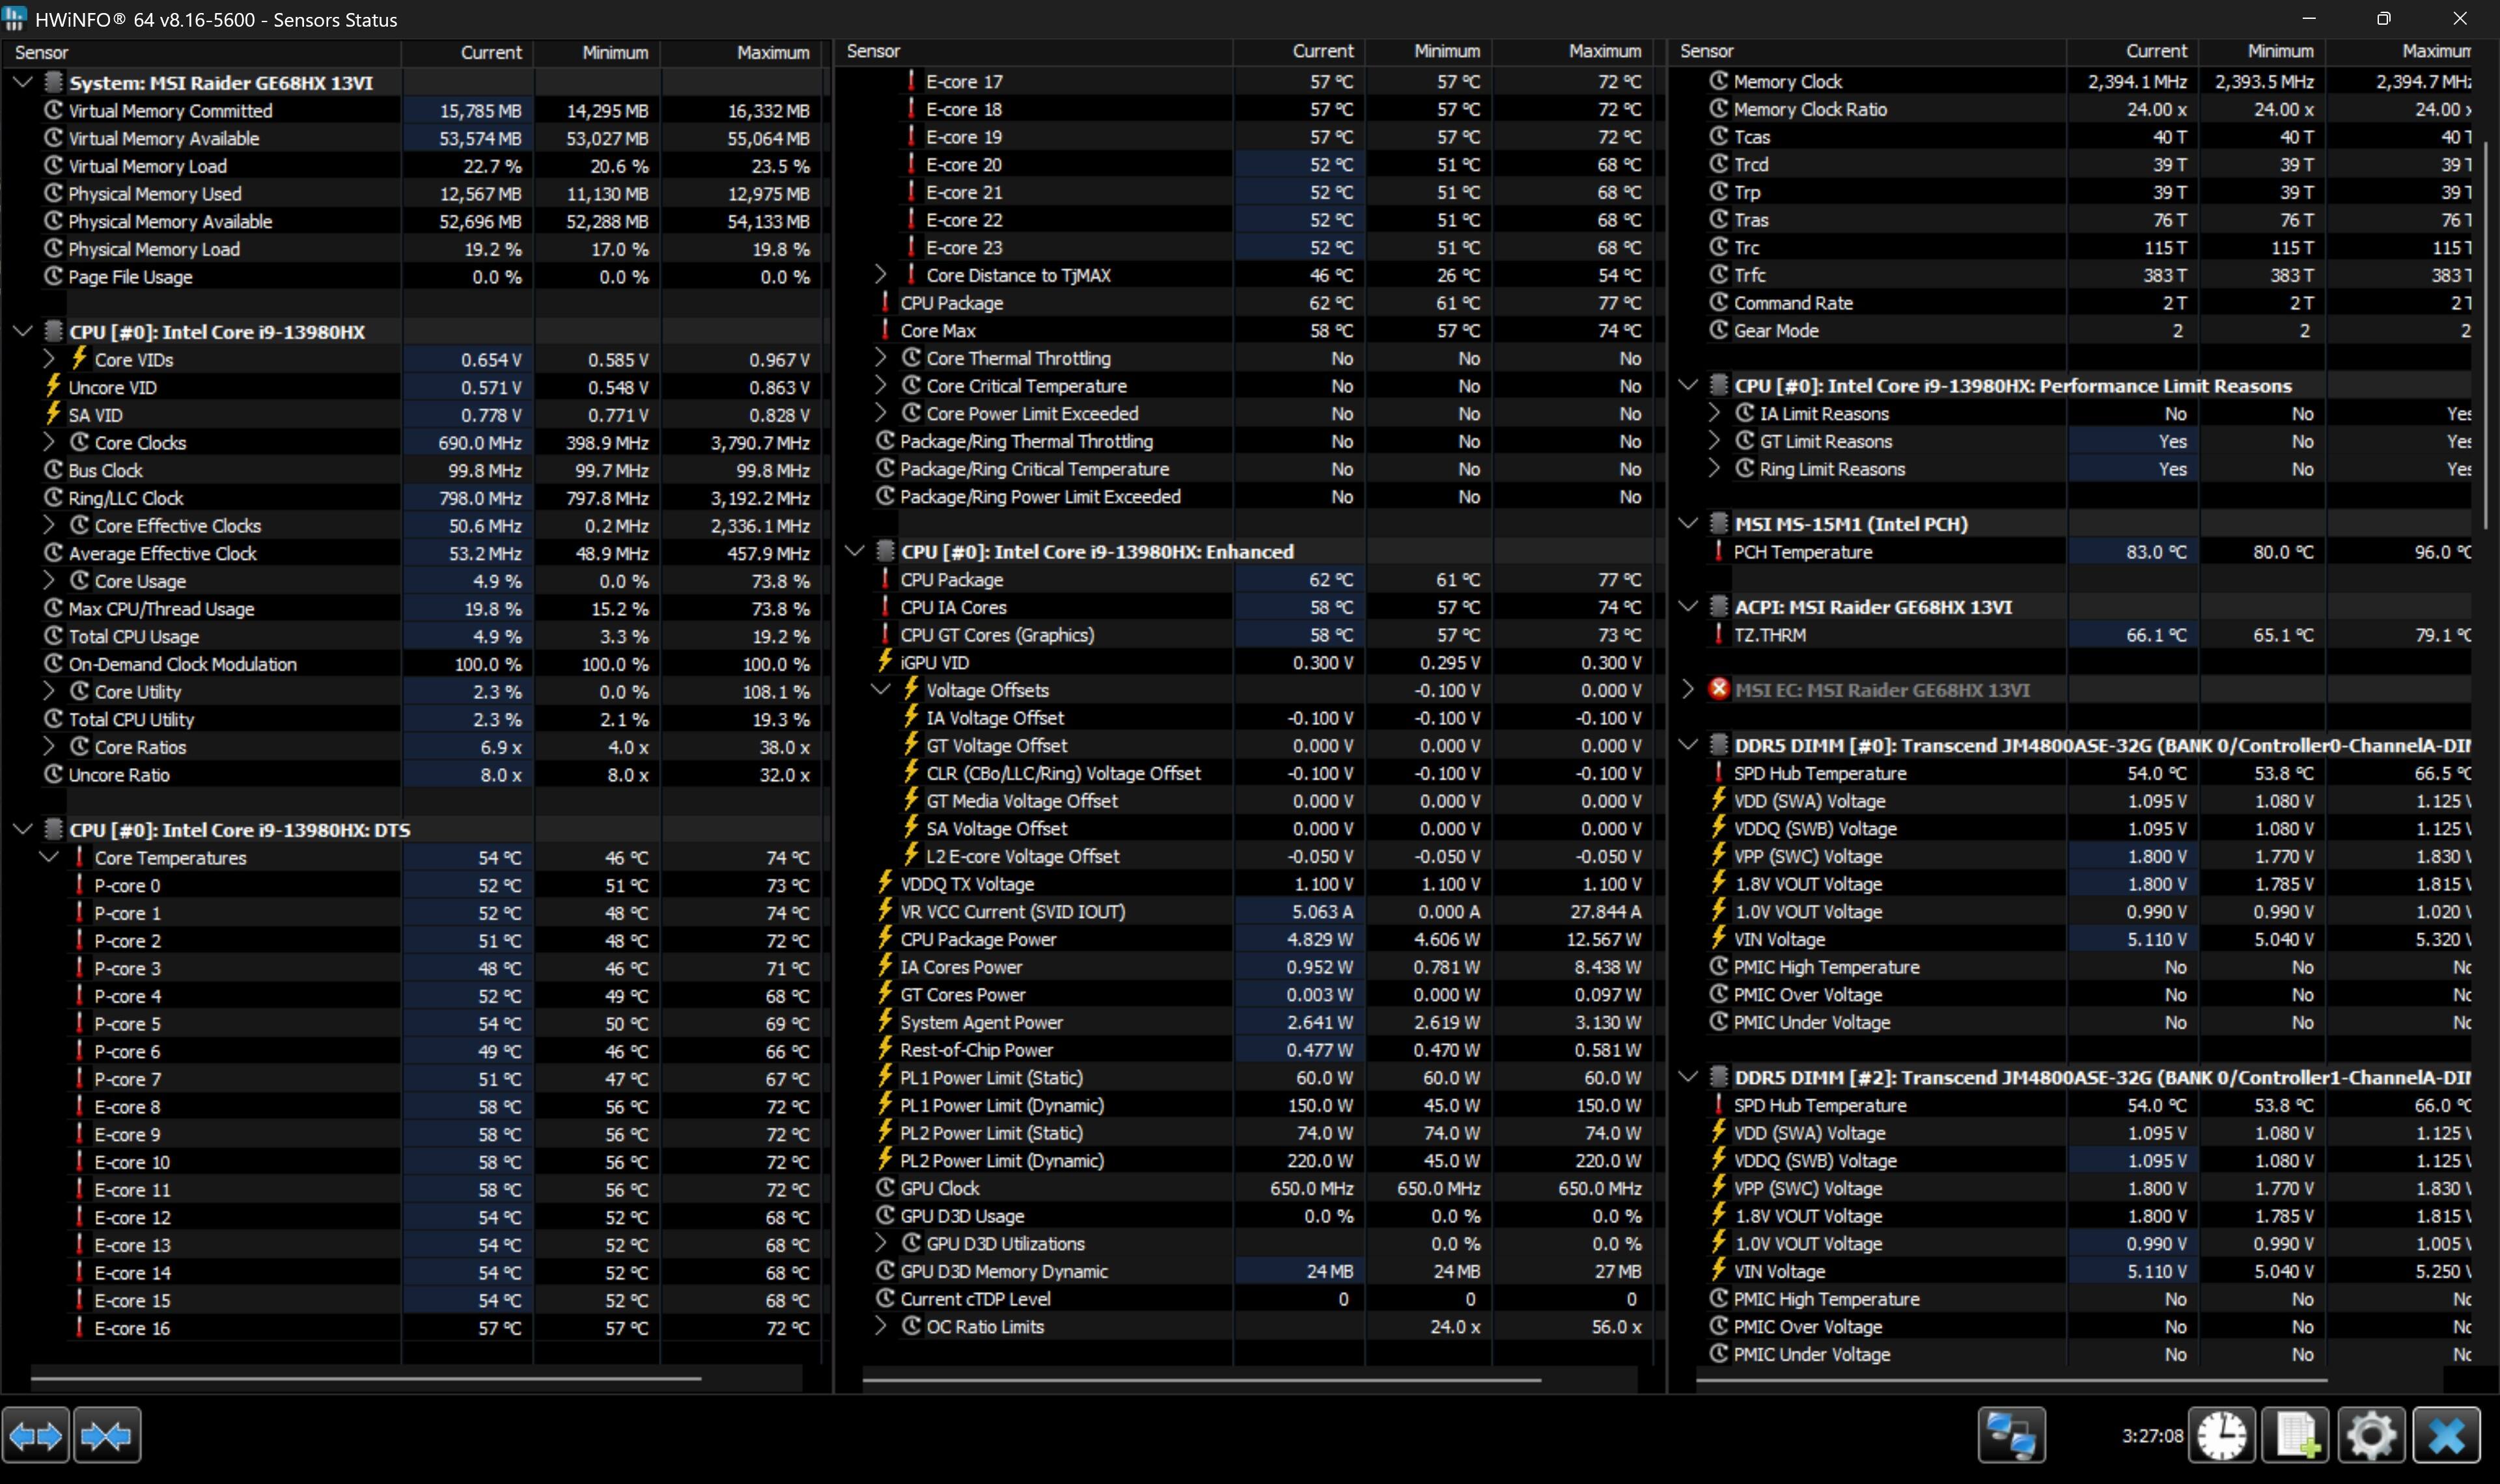Click the chip icon beside System: MSI Raider
This screenshot has height=1484, width=2500.
54,82
